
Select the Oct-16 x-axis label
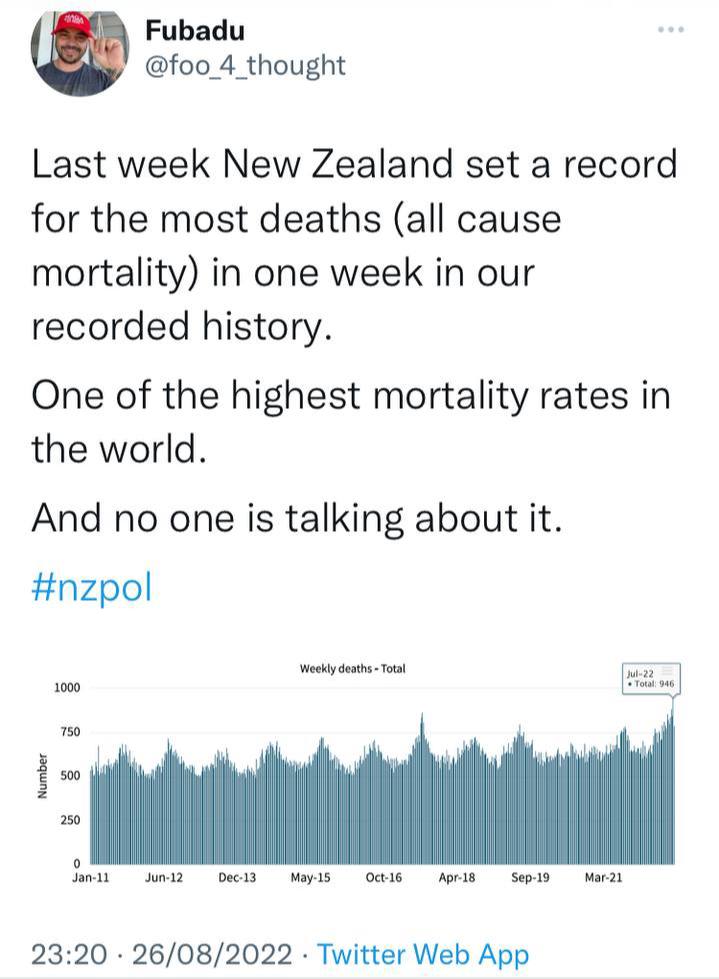384,877
